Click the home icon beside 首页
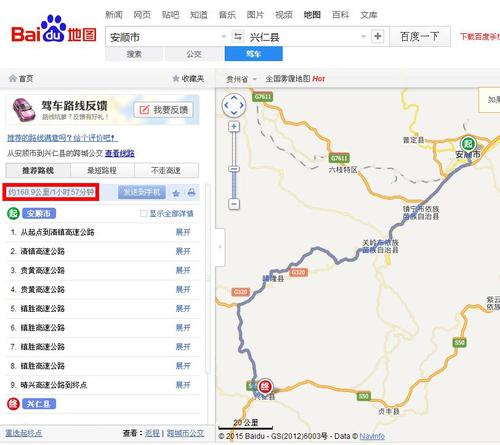 coord(13,78)
